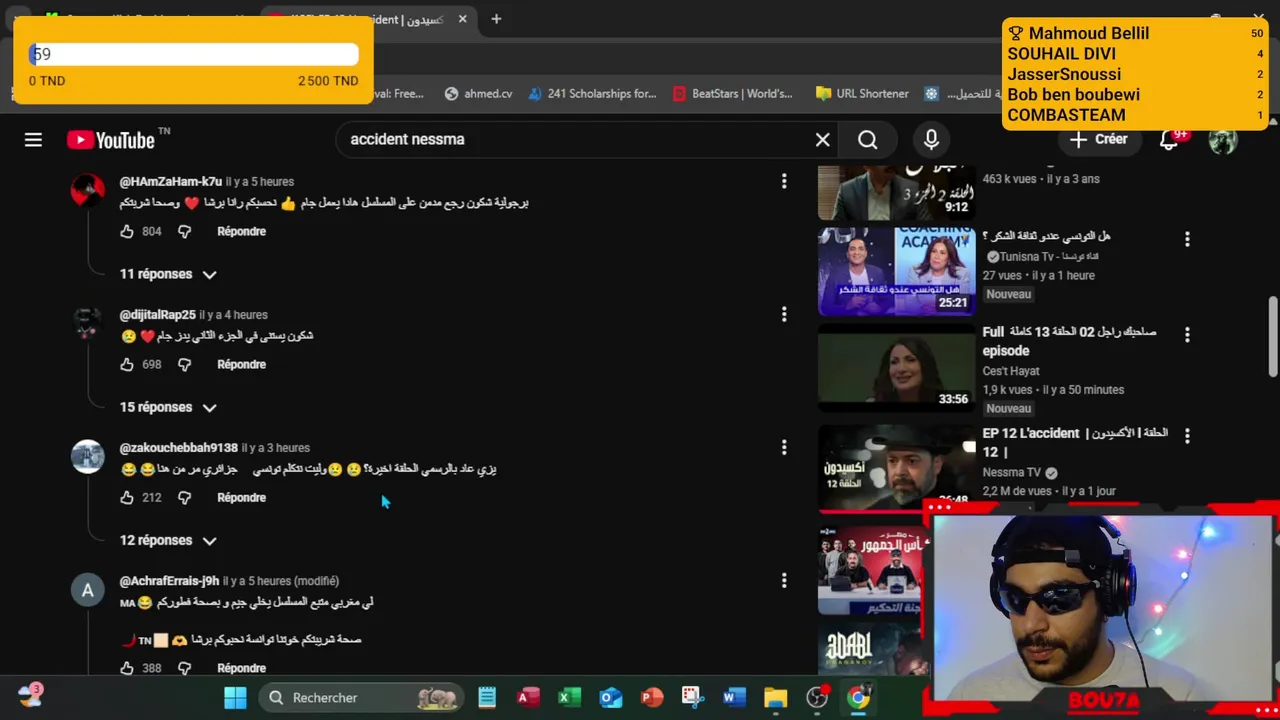Open the Nessma TV channel name link
The width and height of the screenshot is (1280, 720).
[x=1011, y=472]
